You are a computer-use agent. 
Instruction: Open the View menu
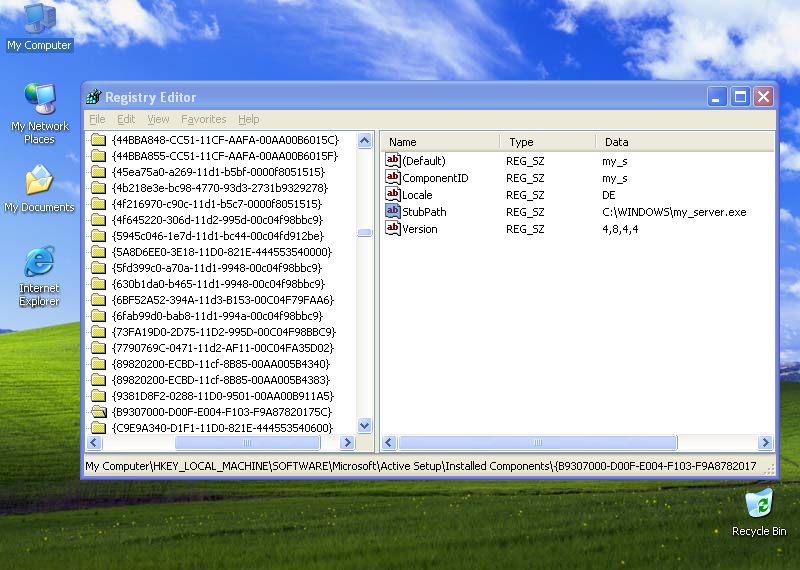158,119
